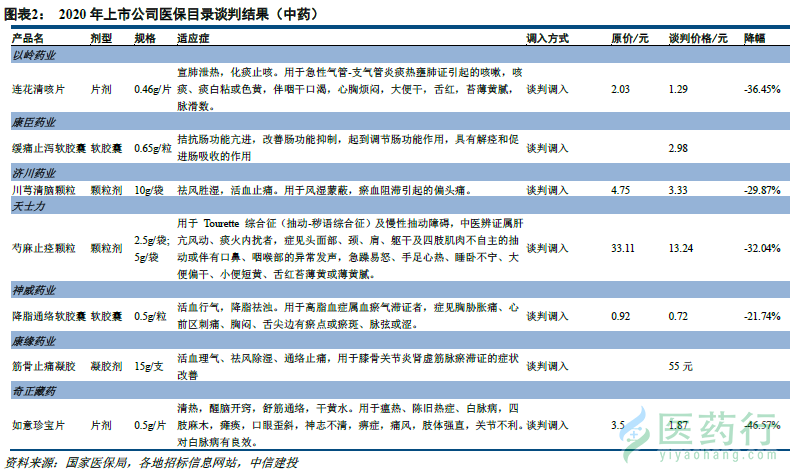Click the negotiated price '0.72'
The width and height of the screenshot is (793, 475).
[x=678, y=316]
